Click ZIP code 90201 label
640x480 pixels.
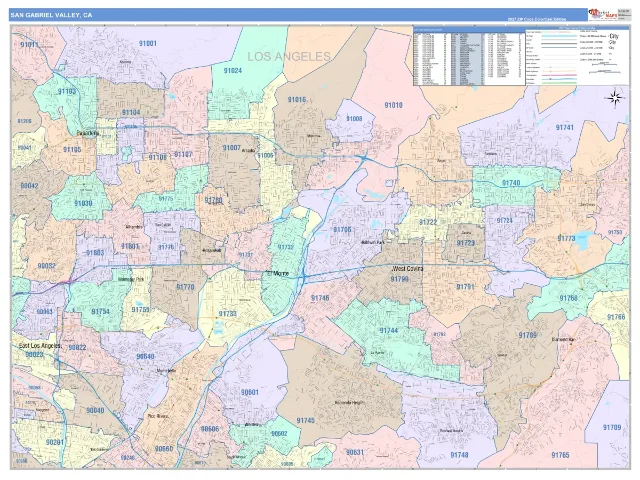[x=55, y=443]
